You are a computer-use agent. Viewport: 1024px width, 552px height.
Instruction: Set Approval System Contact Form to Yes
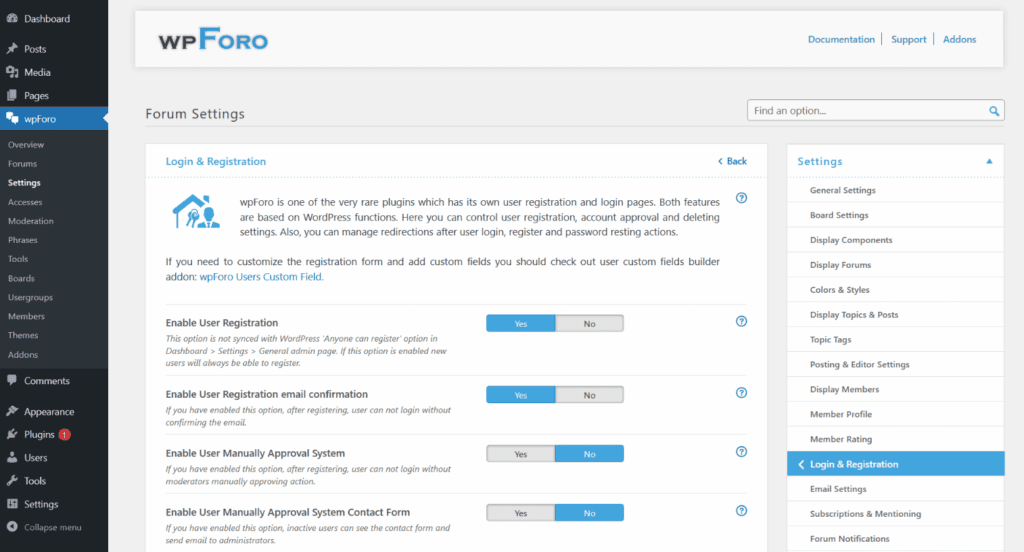click(520, 513)
